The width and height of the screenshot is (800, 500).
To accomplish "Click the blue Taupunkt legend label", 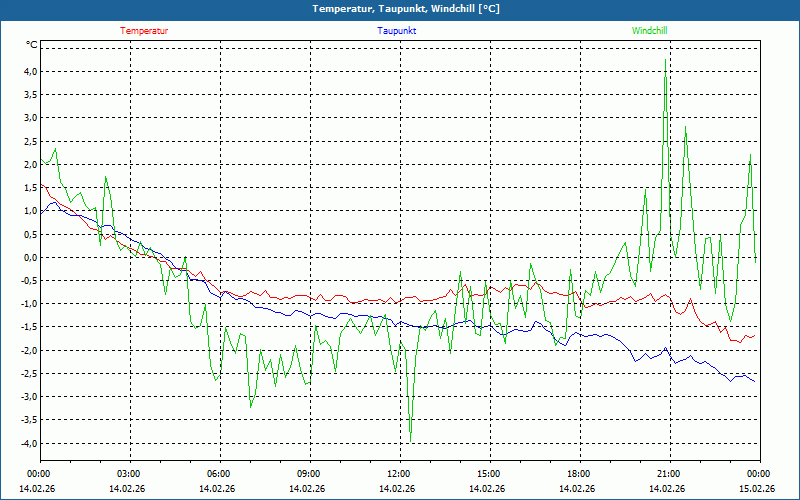I will click(x=397, y=31).
